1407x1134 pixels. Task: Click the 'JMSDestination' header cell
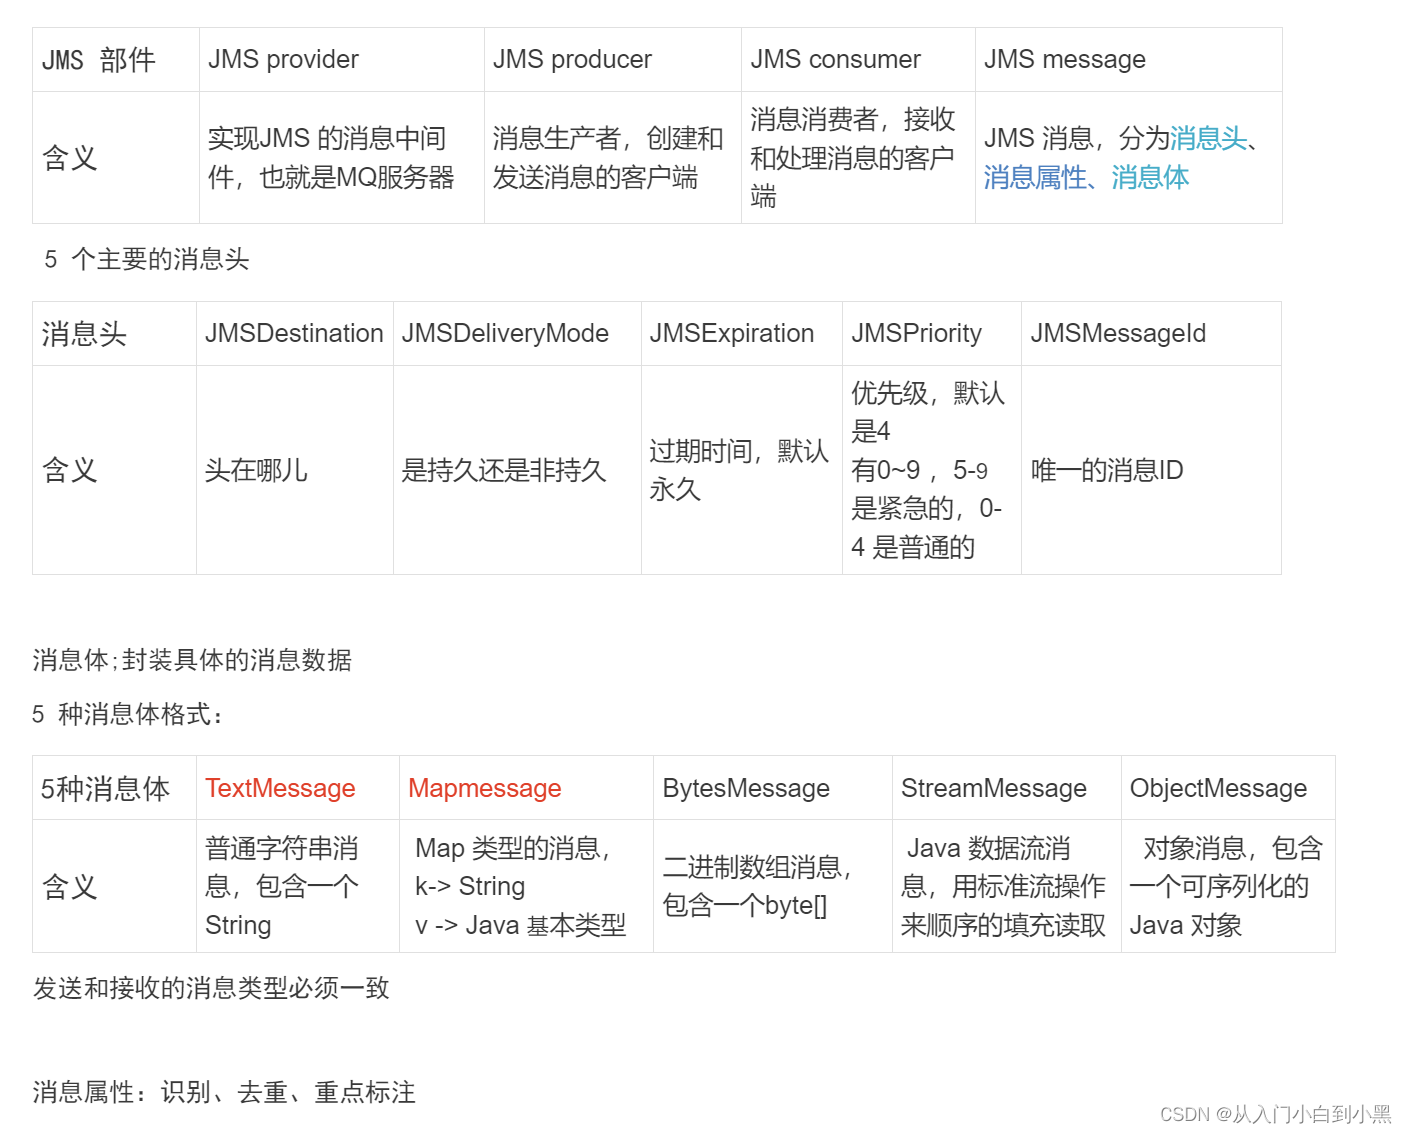[x=295, y=334]
